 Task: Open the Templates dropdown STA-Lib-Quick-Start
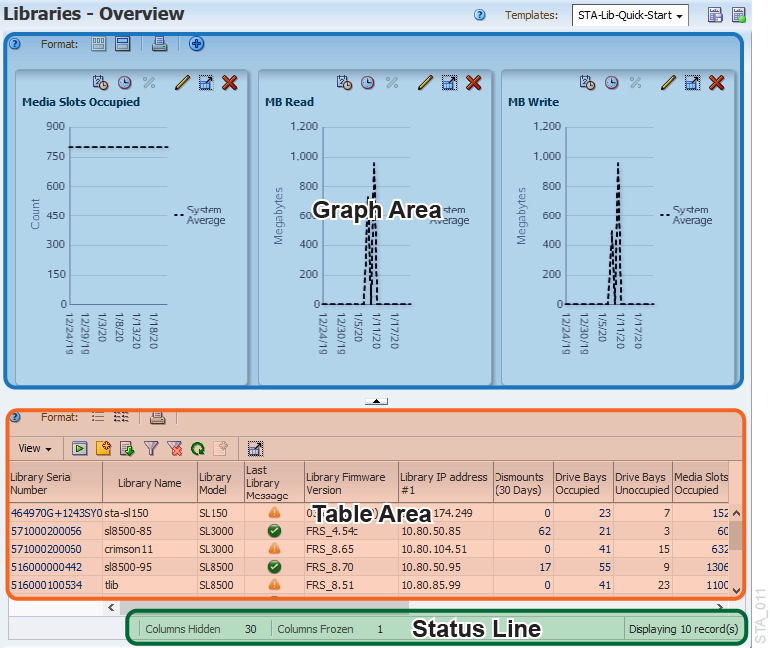tap(630, 15)
